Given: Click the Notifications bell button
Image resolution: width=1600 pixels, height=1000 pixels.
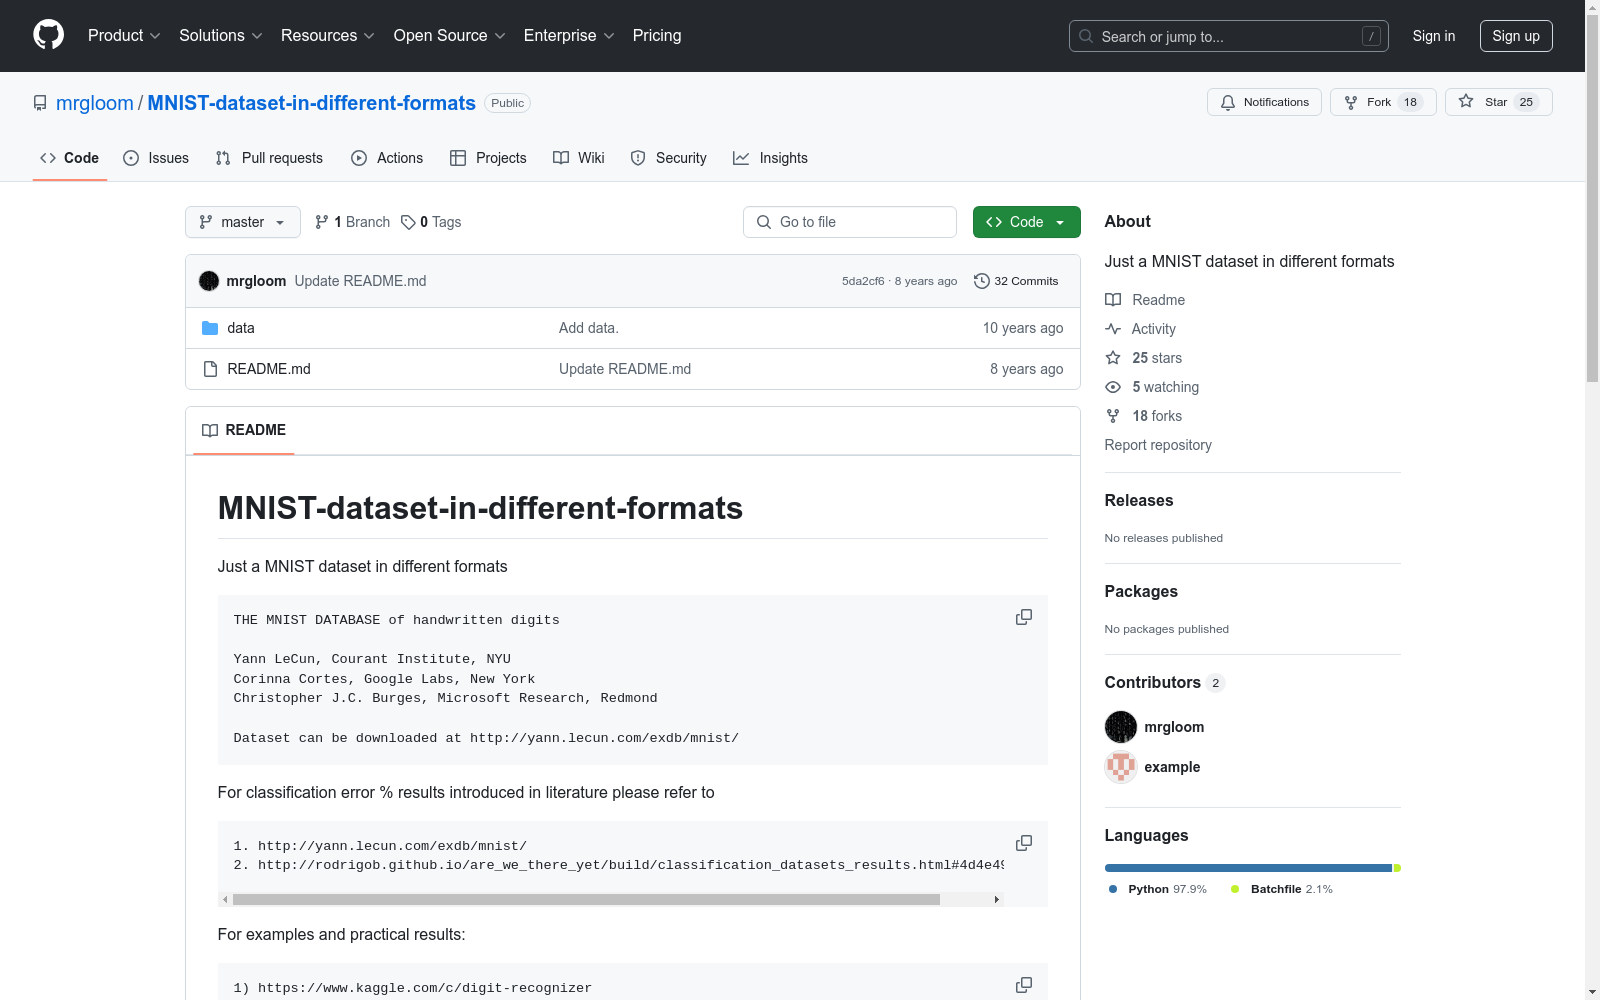Looking at the screenshot, I should point(1265,102).
